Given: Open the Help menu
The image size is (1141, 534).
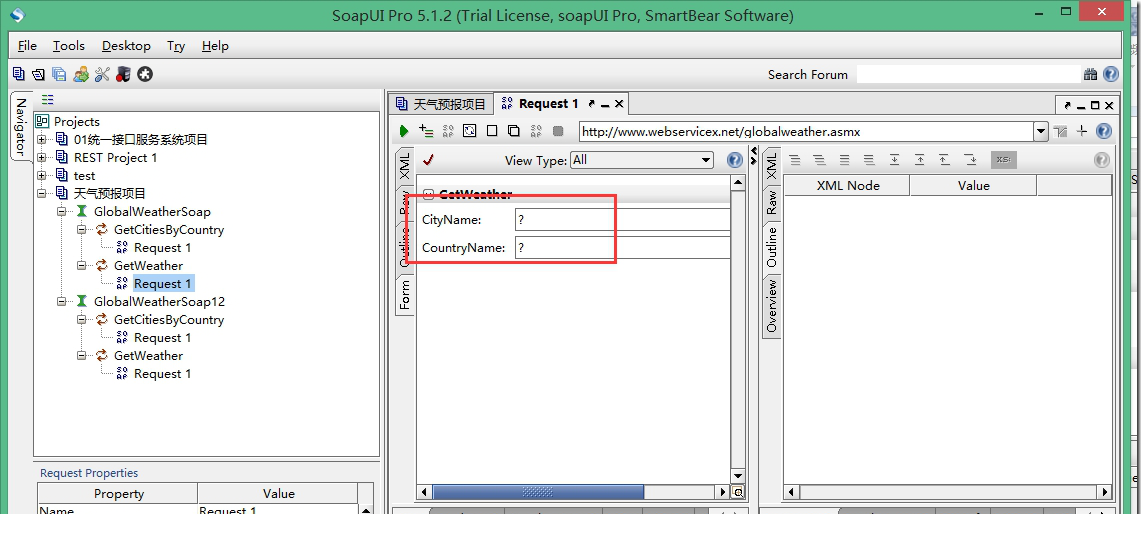Looking at the screenshot, I should point(215,46).
